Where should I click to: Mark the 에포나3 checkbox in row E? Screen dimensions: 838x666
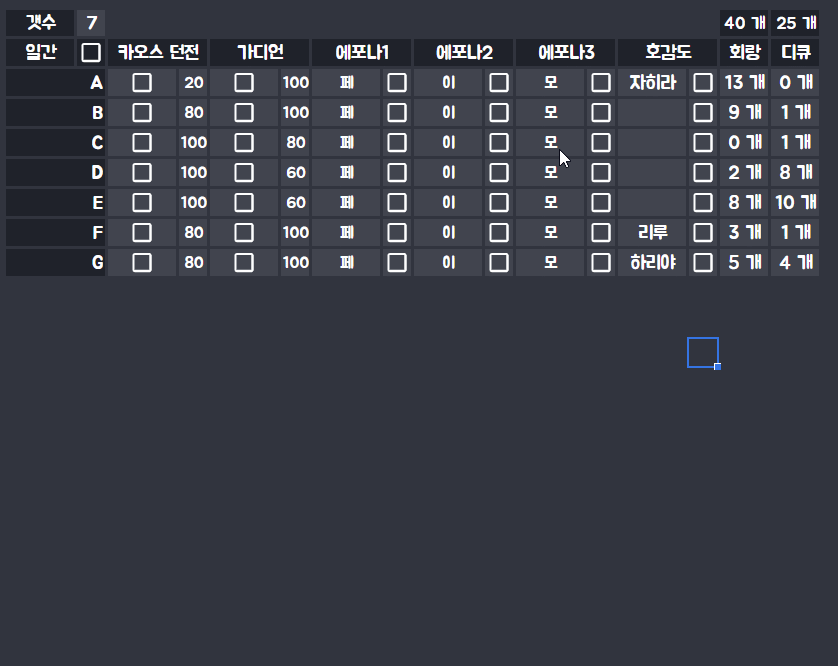(601, 203)
